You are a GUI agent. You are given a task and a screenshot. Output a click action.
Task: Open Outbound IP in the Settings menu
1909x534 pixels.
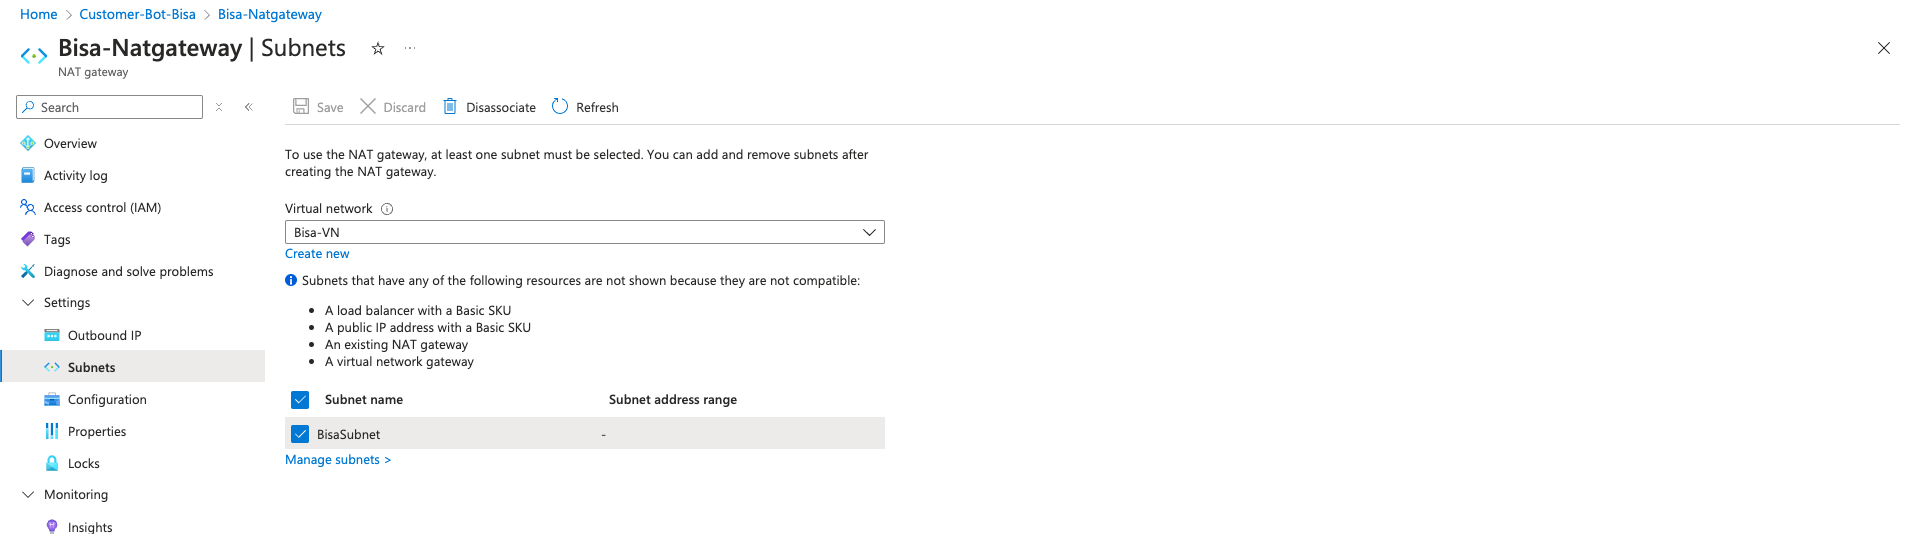104,336
